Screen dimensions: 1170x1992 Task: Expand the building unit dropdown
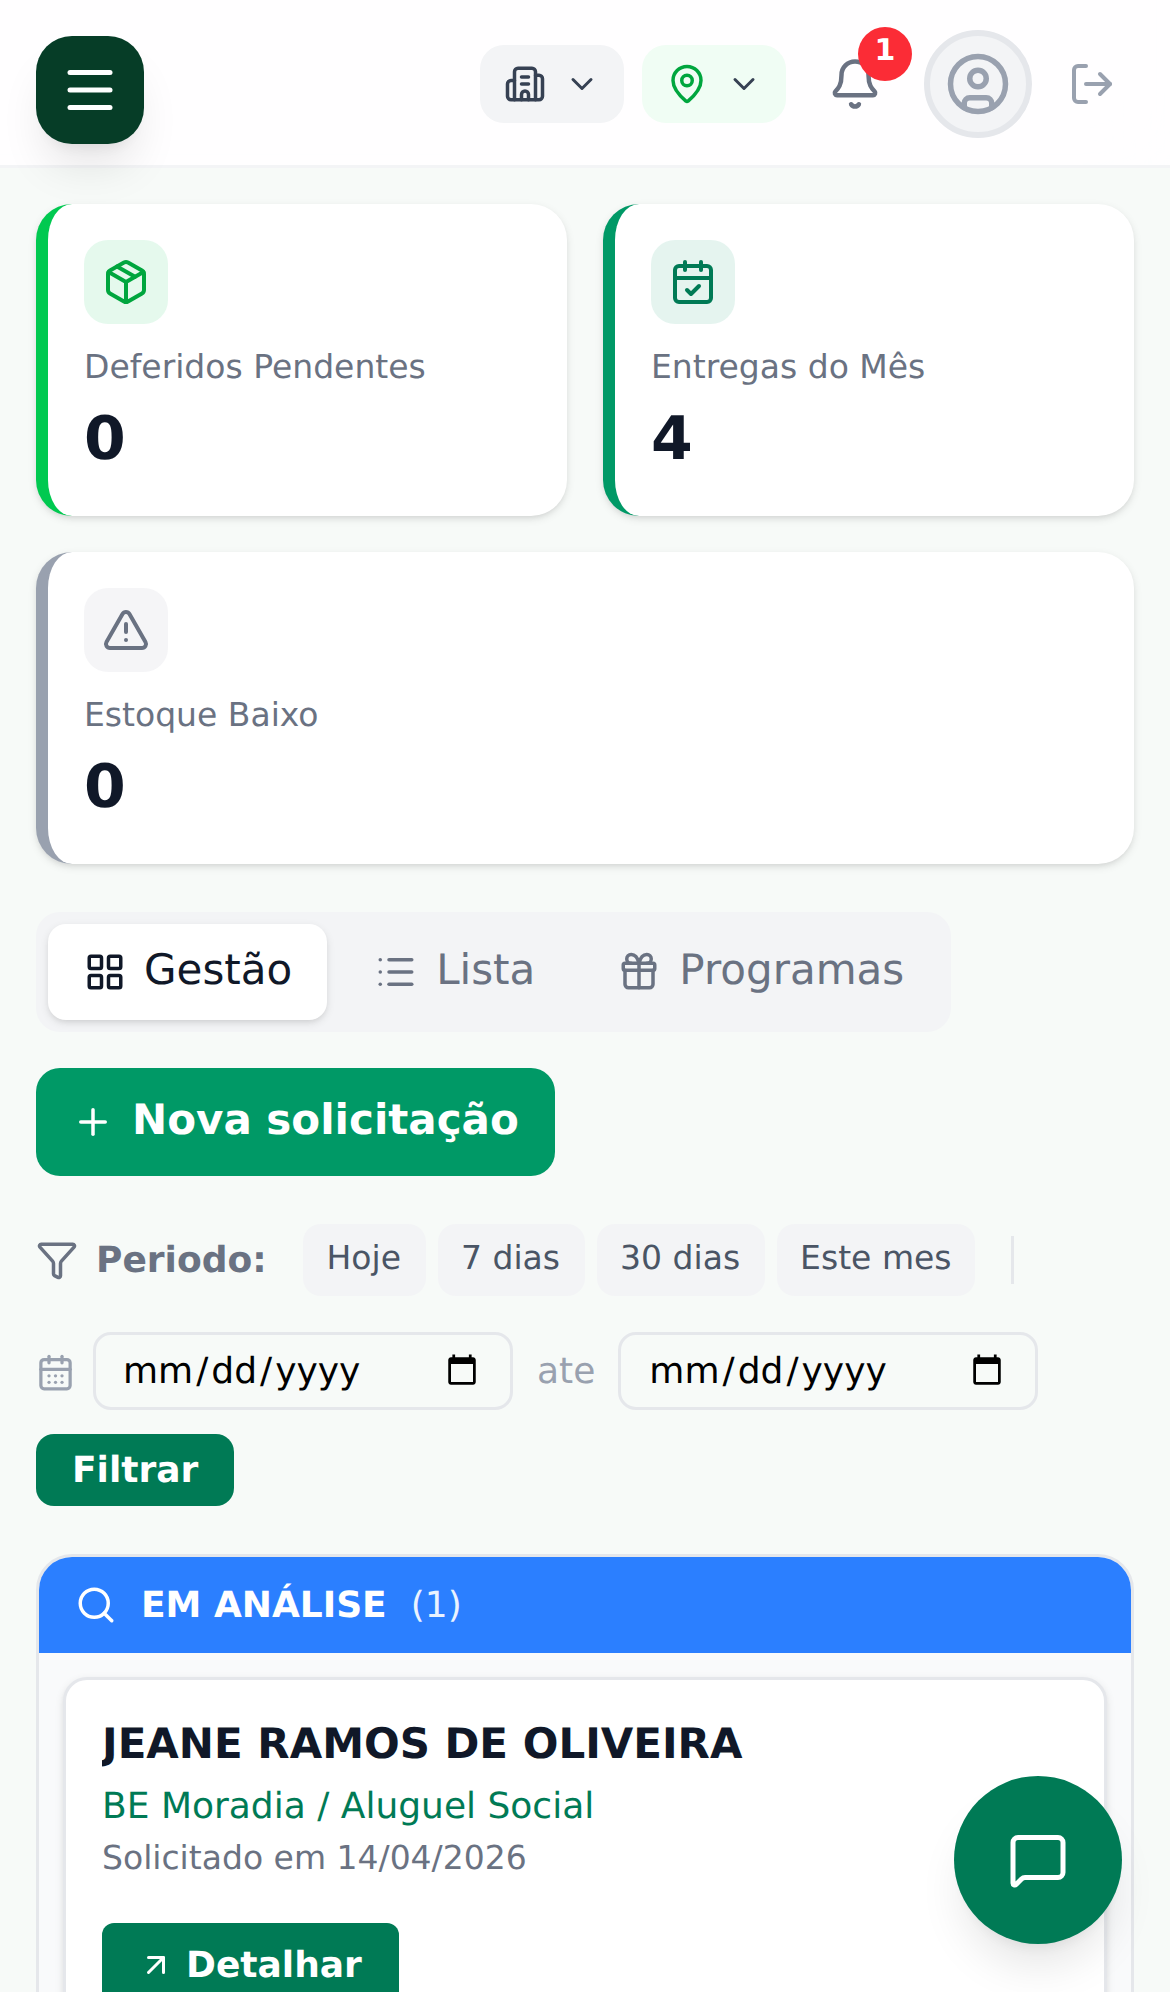coord(551,84)
